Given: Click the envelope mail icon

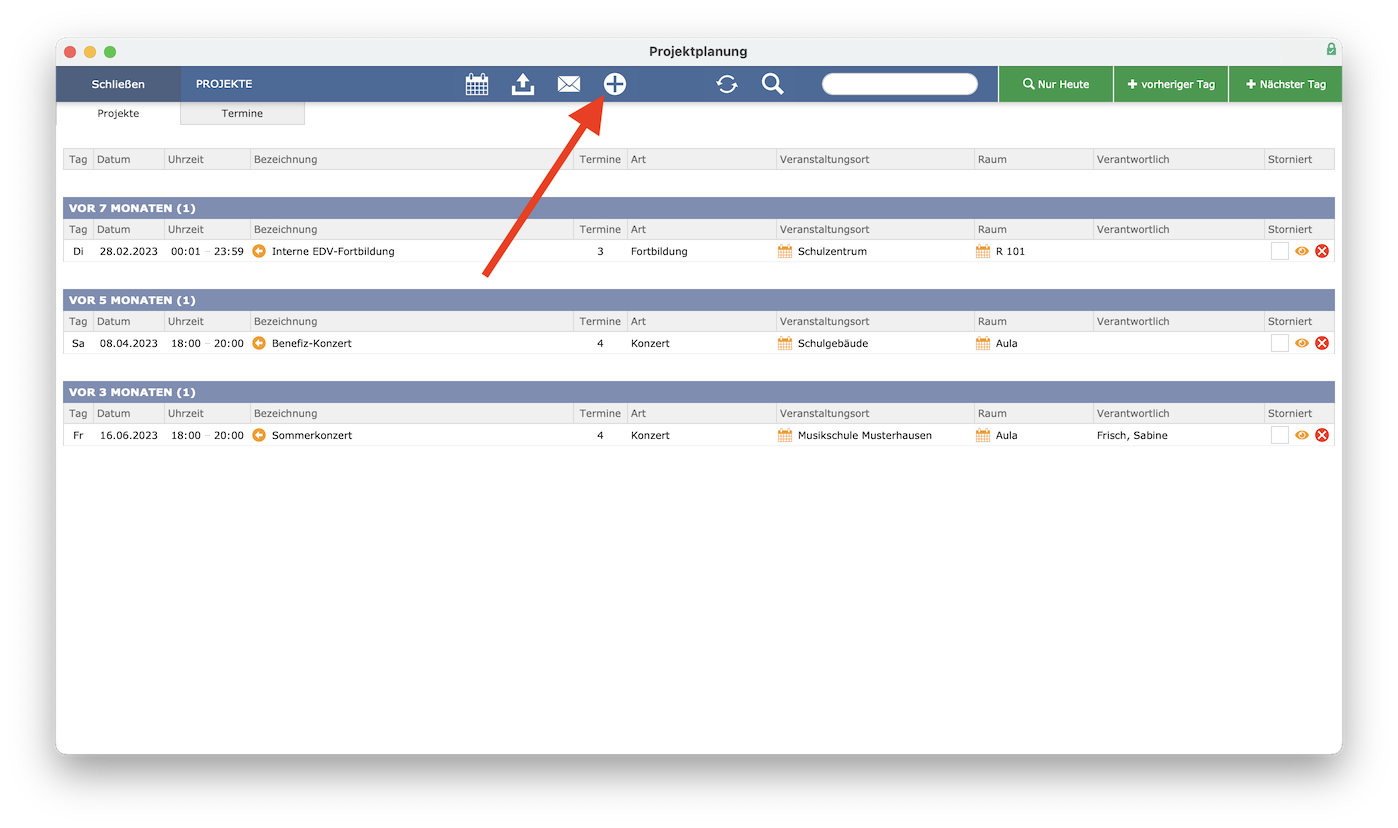Looking at the screenshot, I should point(569,85).
